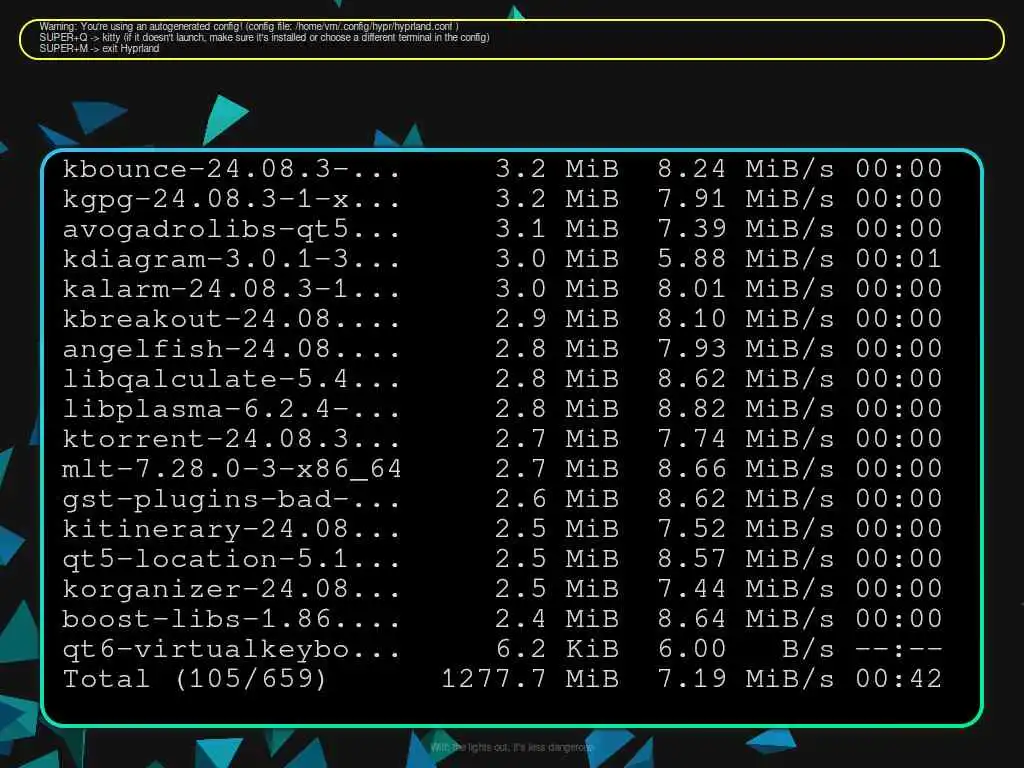Click the 1277.7 MiB total size

pos(530,679)
